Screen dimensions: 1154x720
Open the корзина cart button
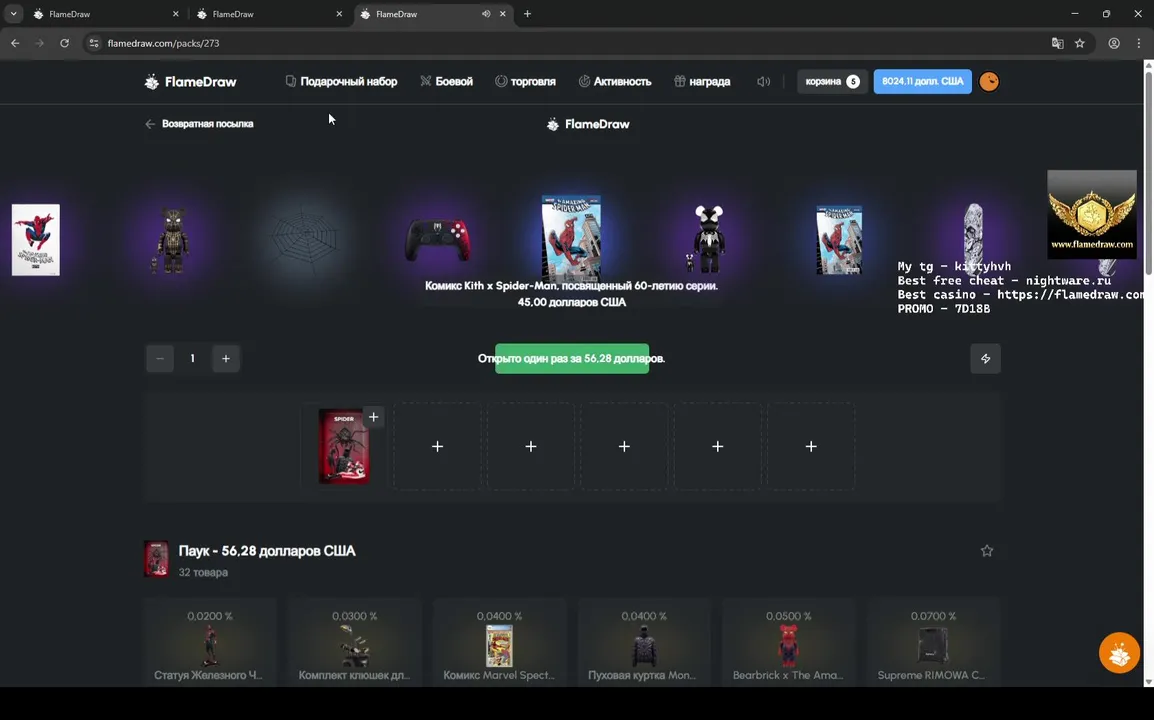point(832,82)
